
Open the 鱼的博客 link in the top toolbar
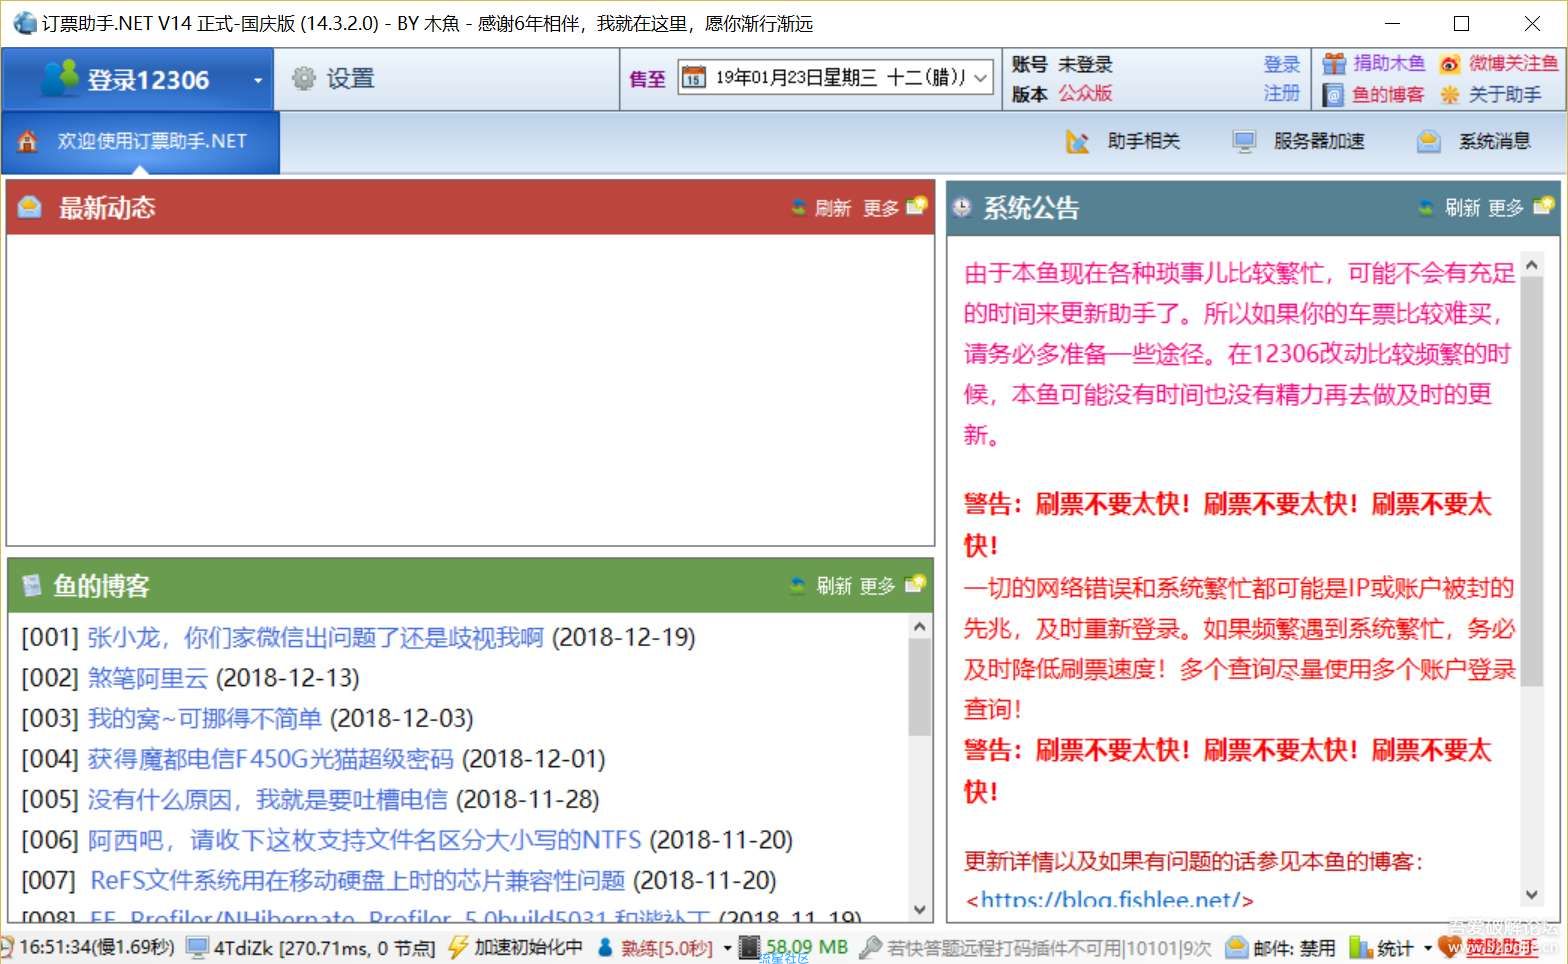1388,95
